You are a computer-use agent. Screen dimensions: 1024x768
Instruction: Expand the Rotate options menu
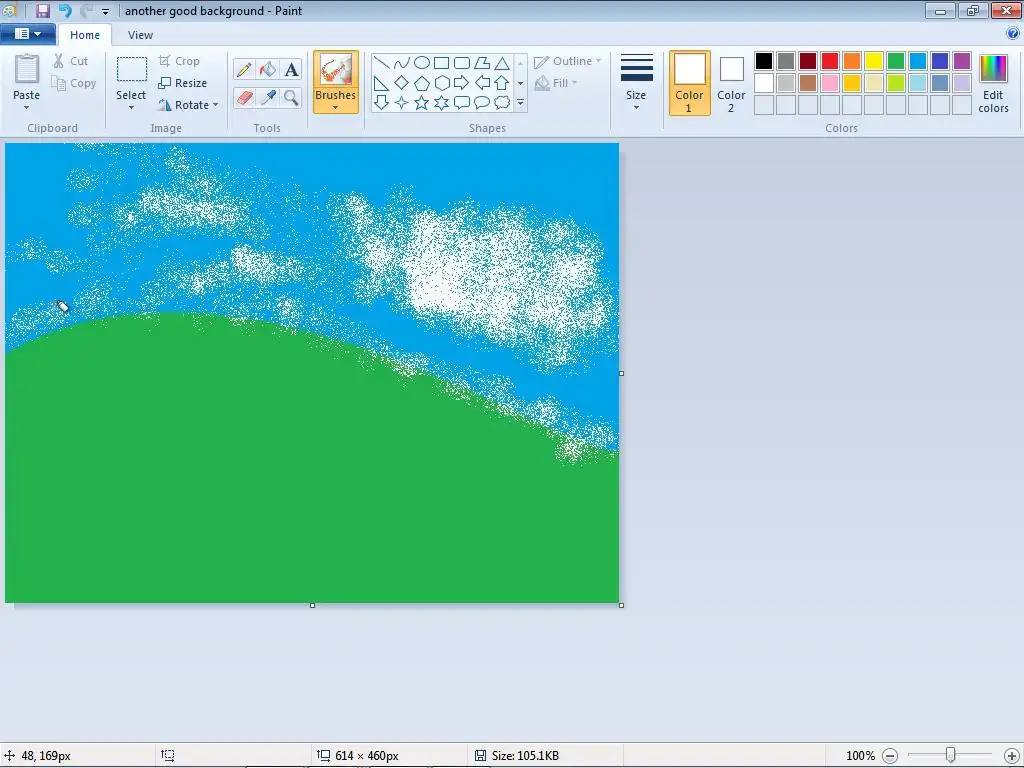pyautogui.click(x=216, y=104)
